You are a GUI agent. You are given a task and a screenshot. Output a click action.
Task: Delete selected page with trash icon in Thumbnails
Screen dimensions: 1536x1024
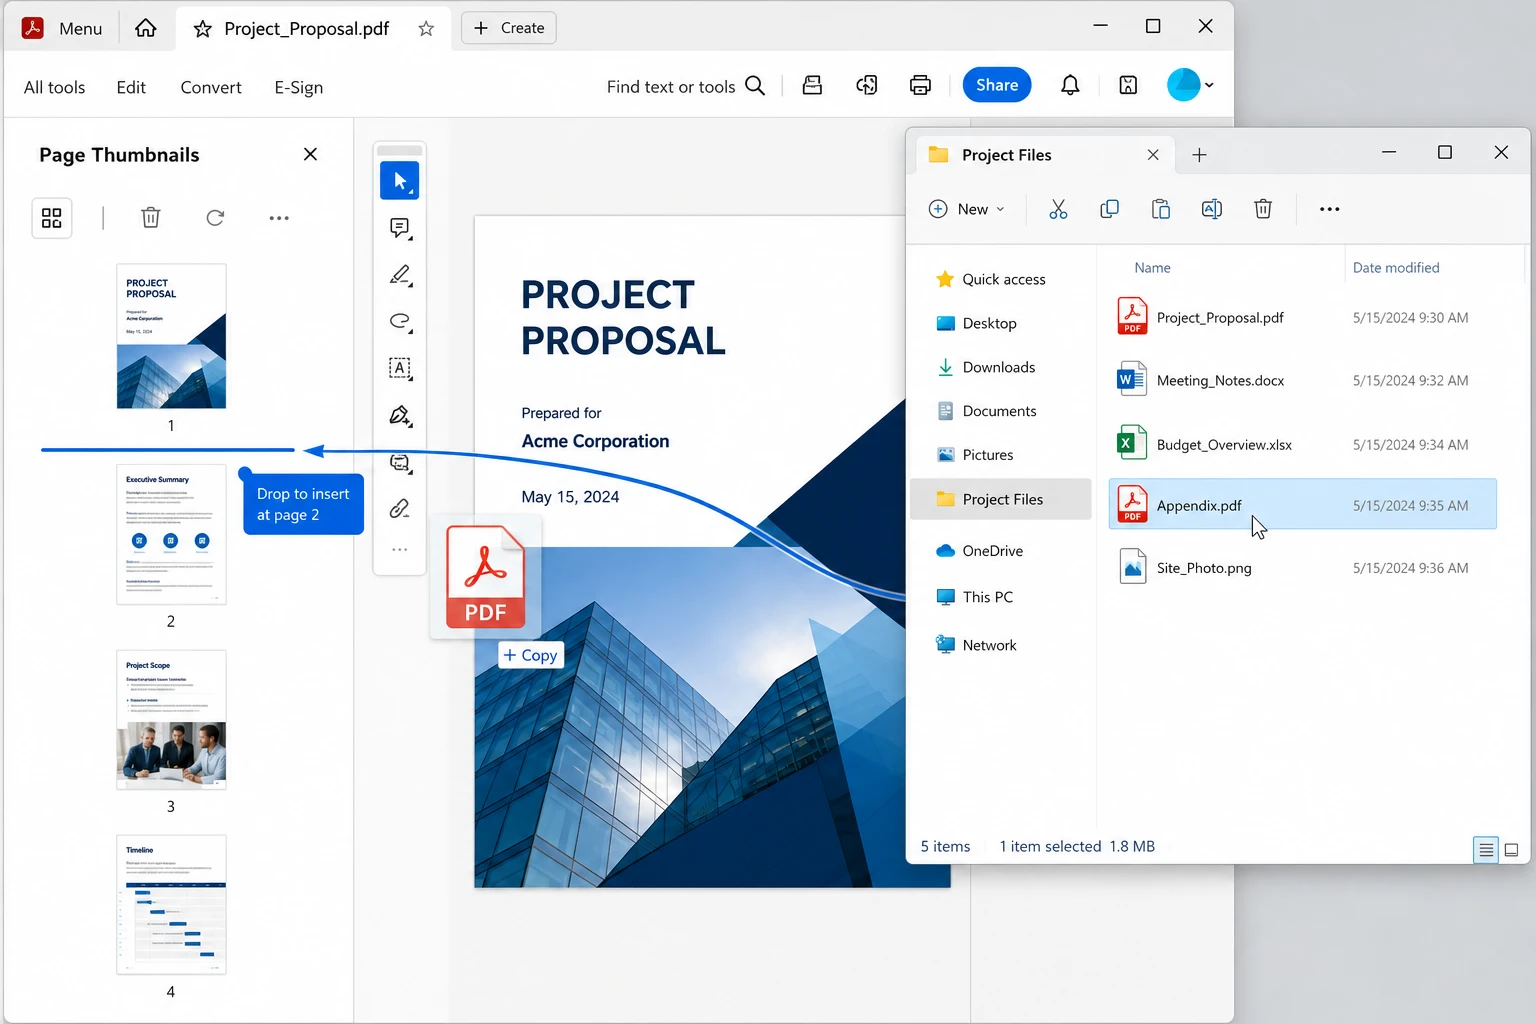click(151, 217)
